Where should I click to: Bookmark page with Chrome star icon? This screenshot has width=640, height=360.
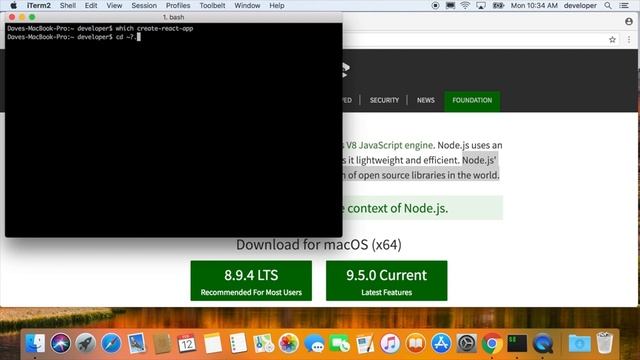pyautogui.click(x=612, y=40)
